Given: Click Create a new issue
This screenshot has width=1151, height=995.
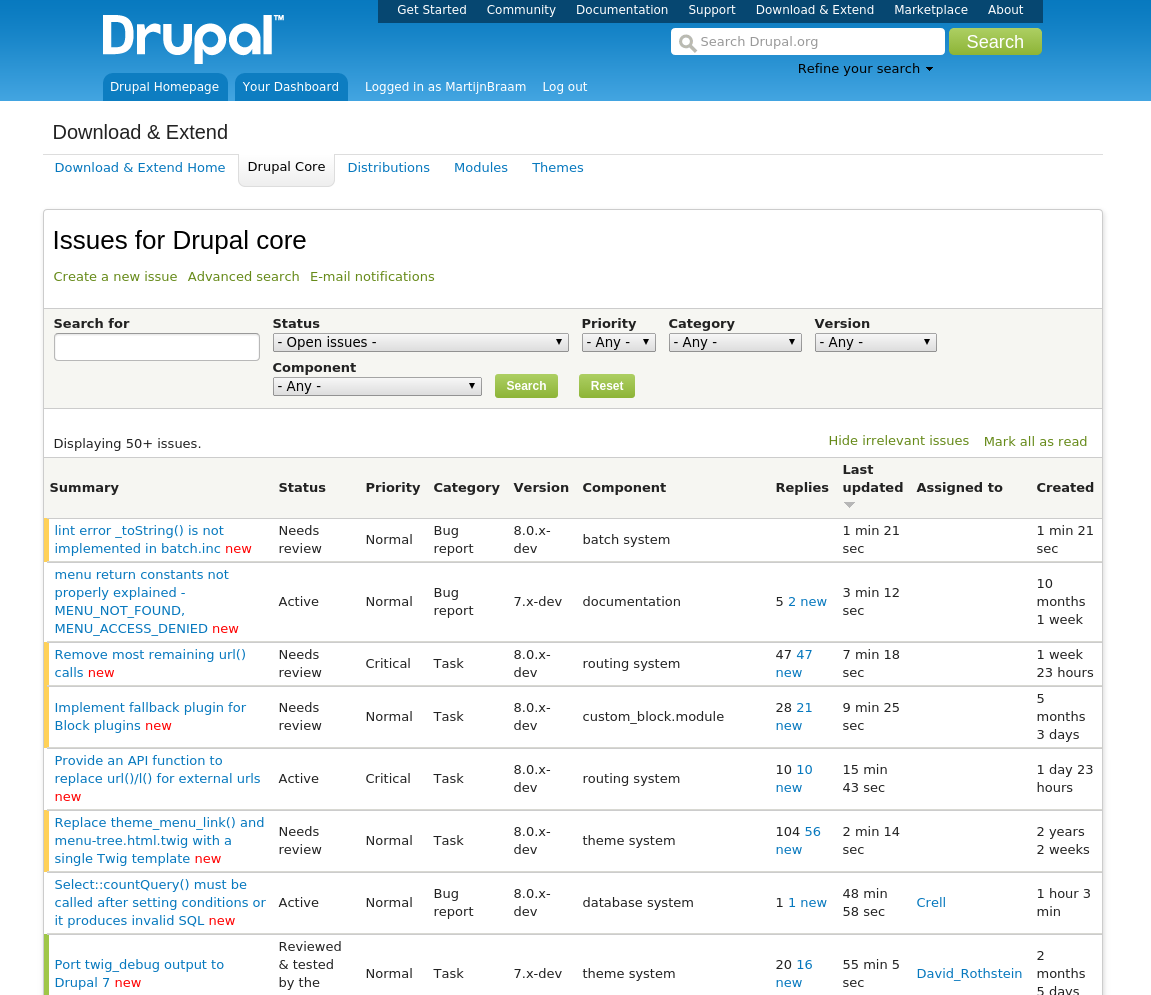Looking at the screenshot, I should [x=115, y=277].
